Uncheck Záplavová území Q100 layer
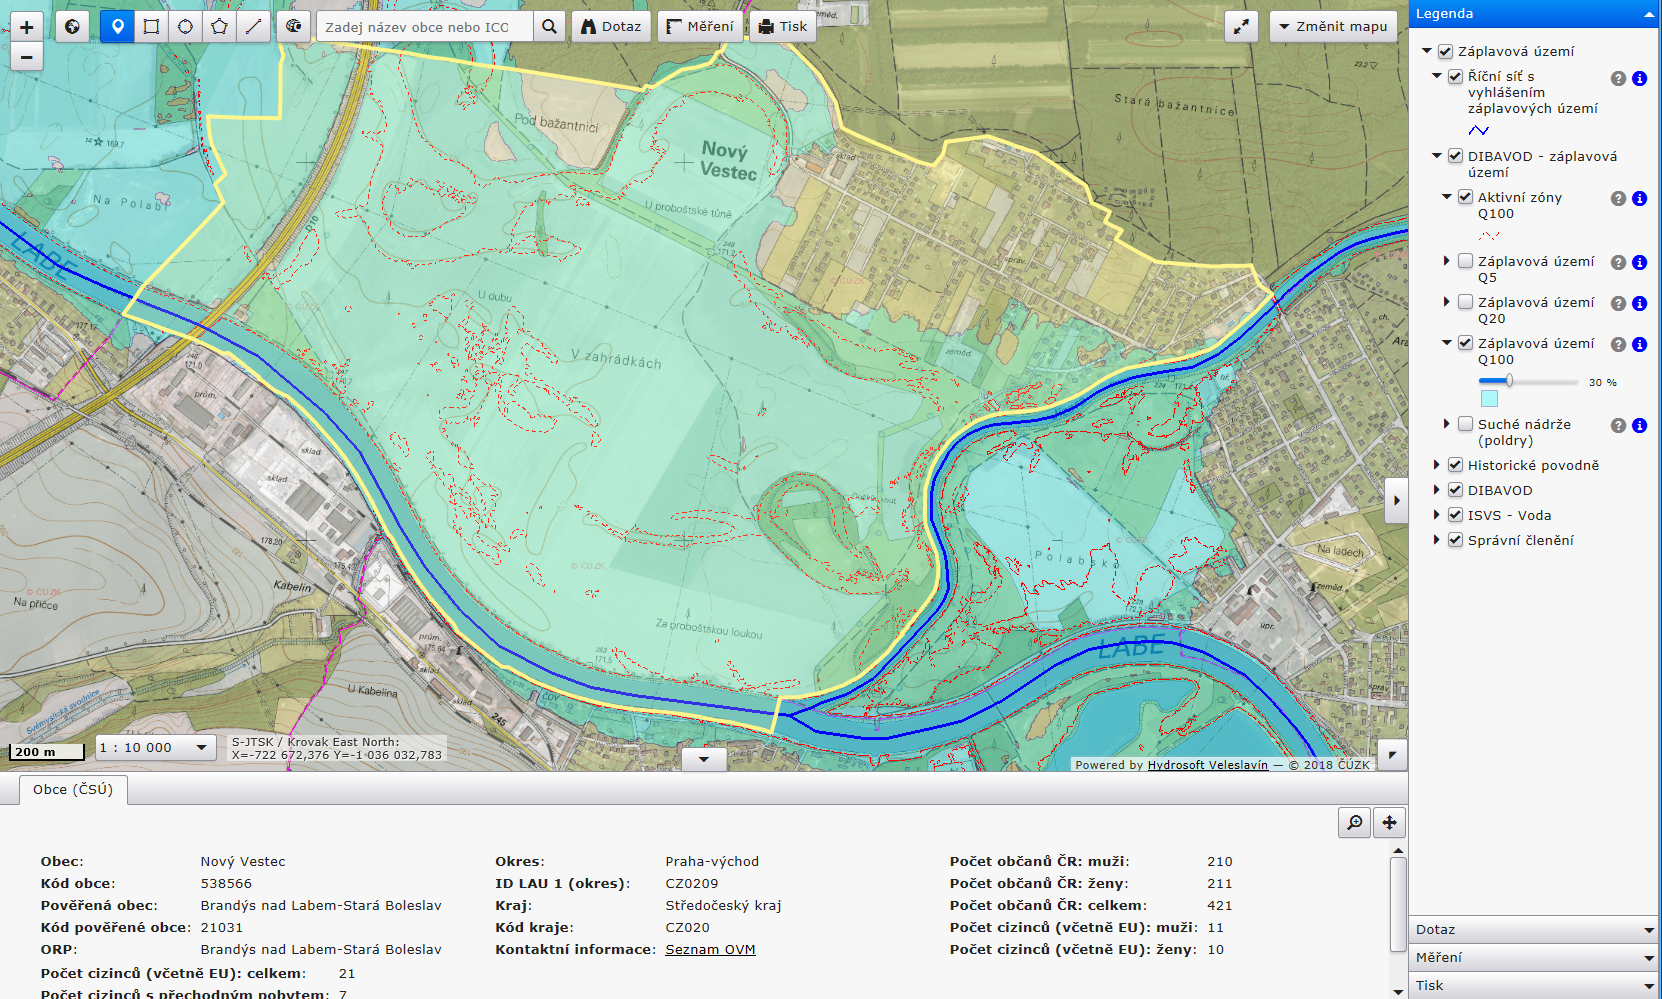Viewport: 1662px width, 999px height. tap(1465, 343)
